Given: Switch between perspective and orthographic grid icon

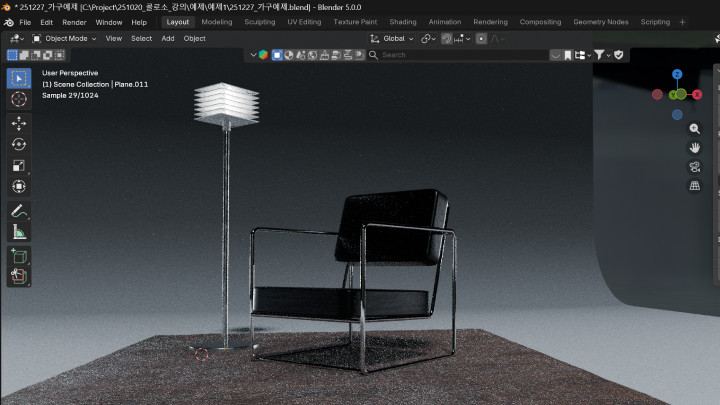Looking at the screenshot, I should coord(695,185).
